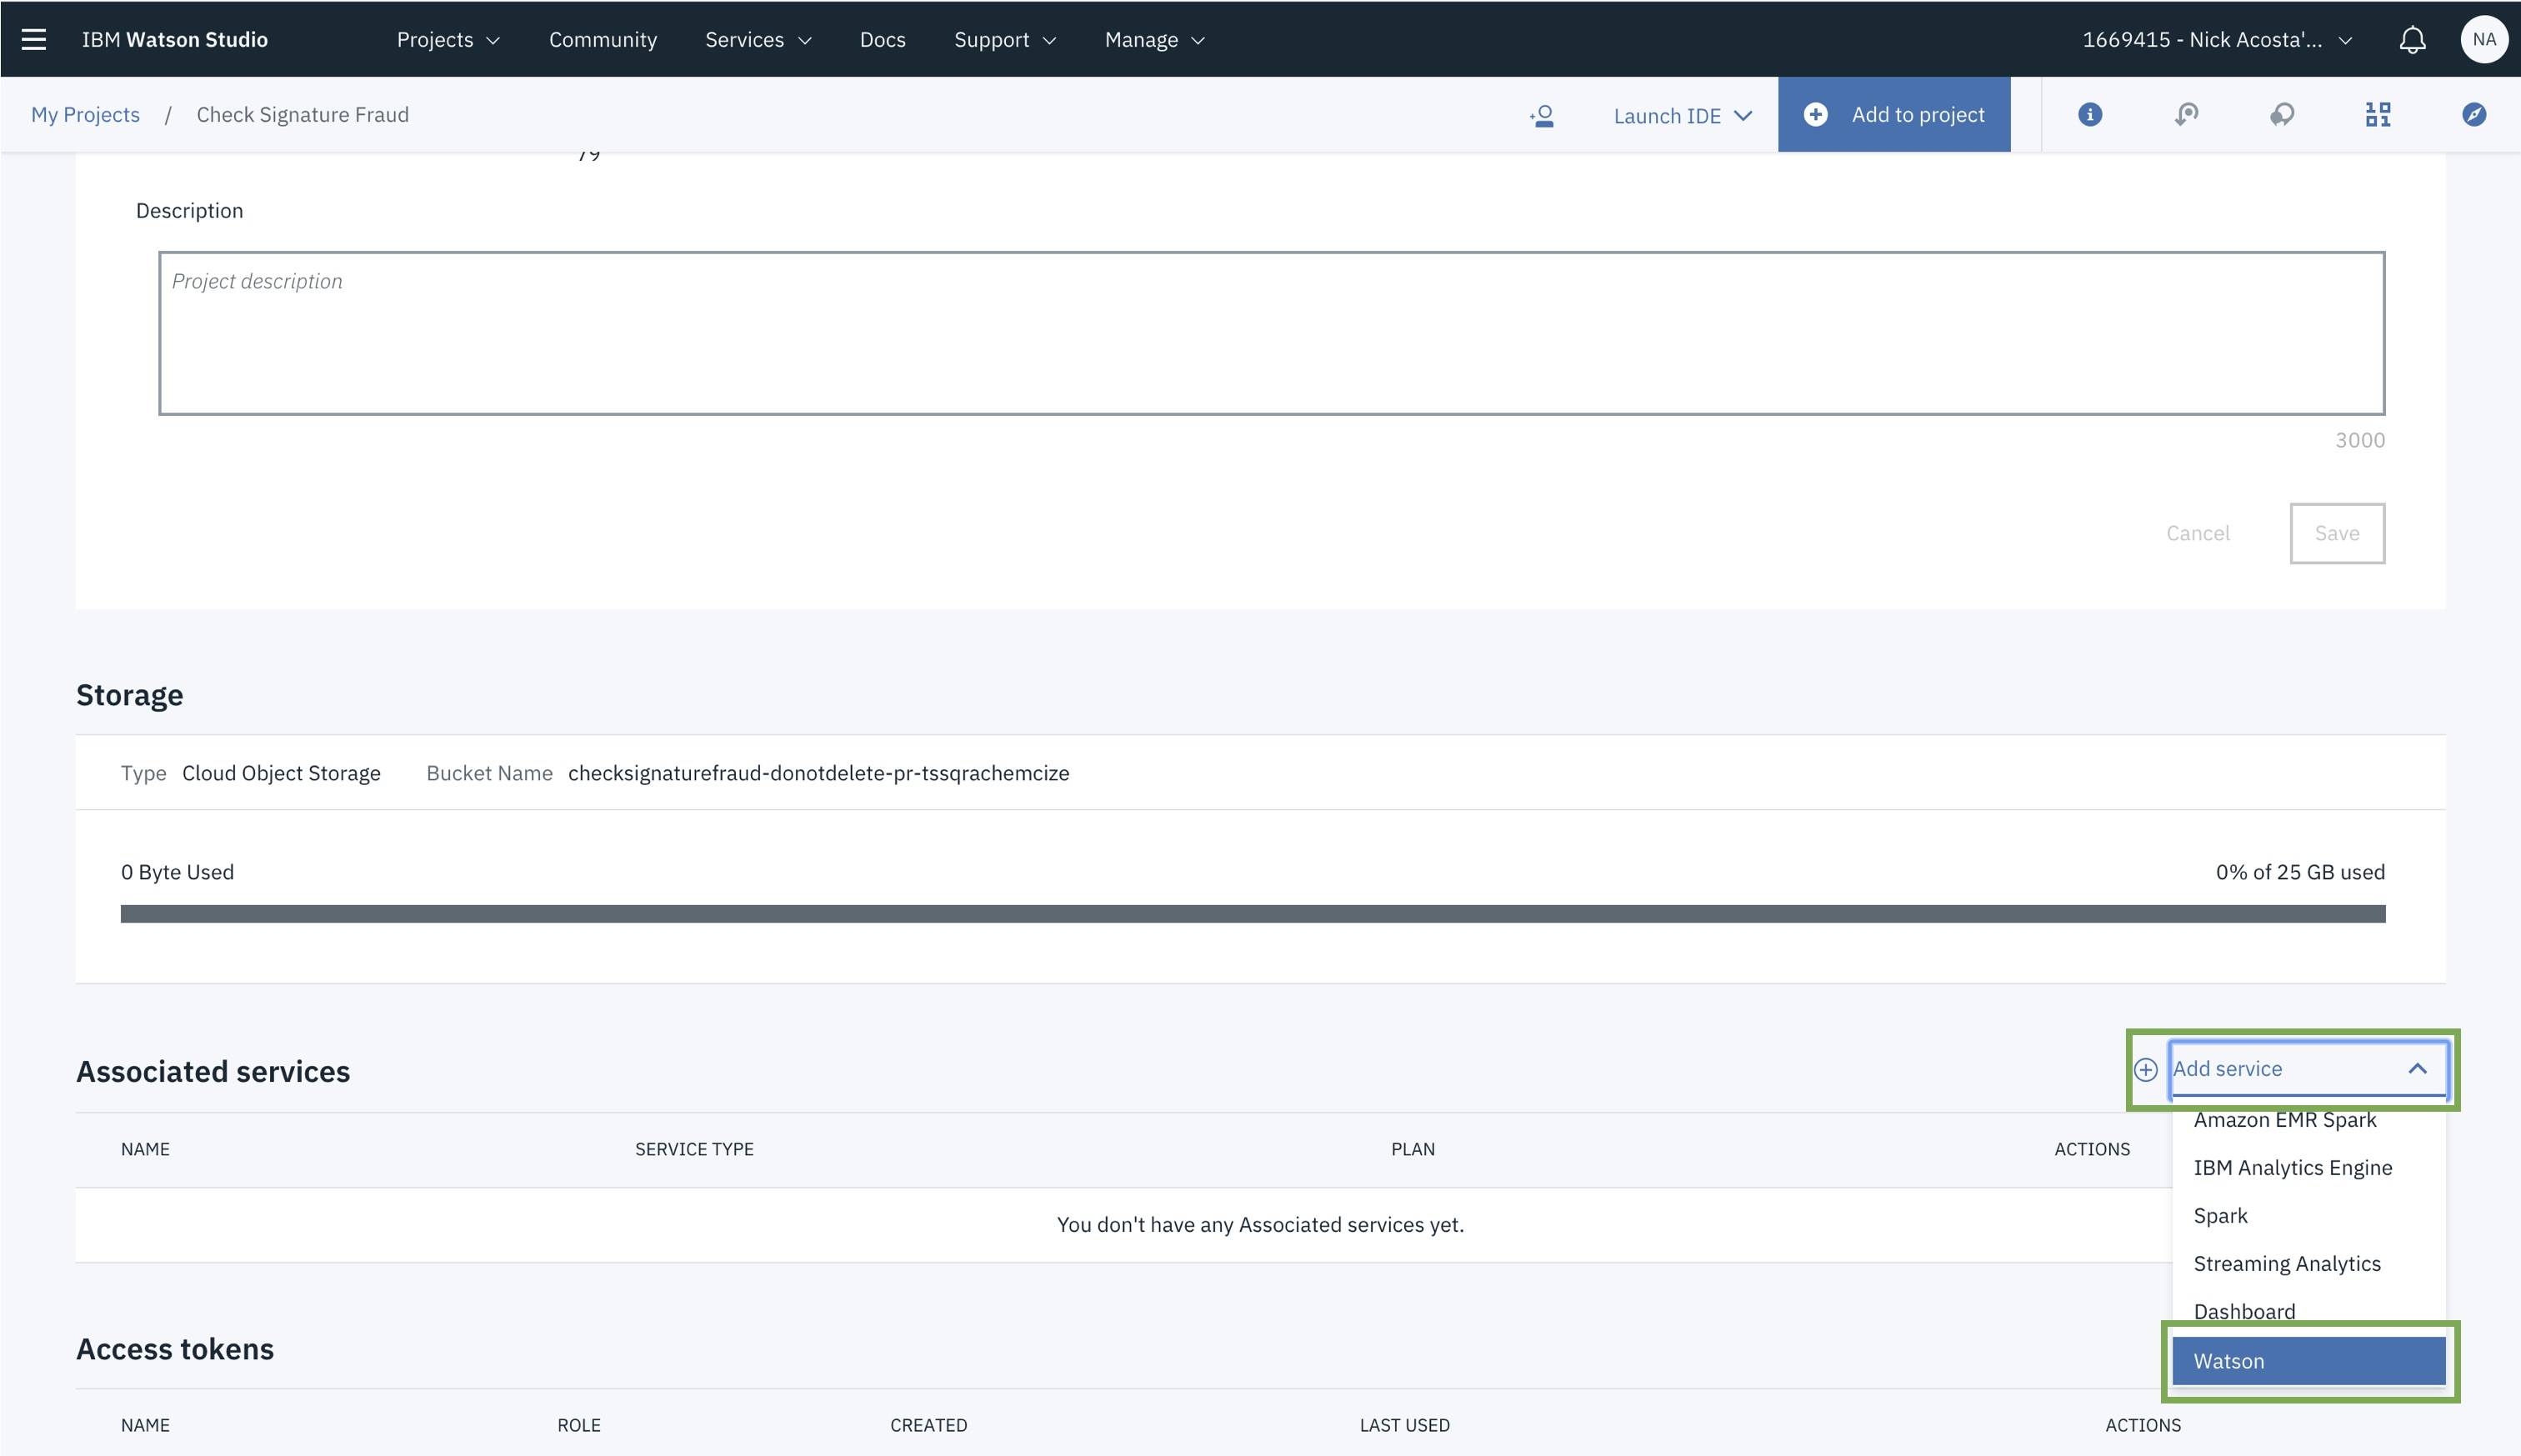Screen dimensions: 2521x1456
Task: Select Dashboard from service list
Action: [2308, 1311]
